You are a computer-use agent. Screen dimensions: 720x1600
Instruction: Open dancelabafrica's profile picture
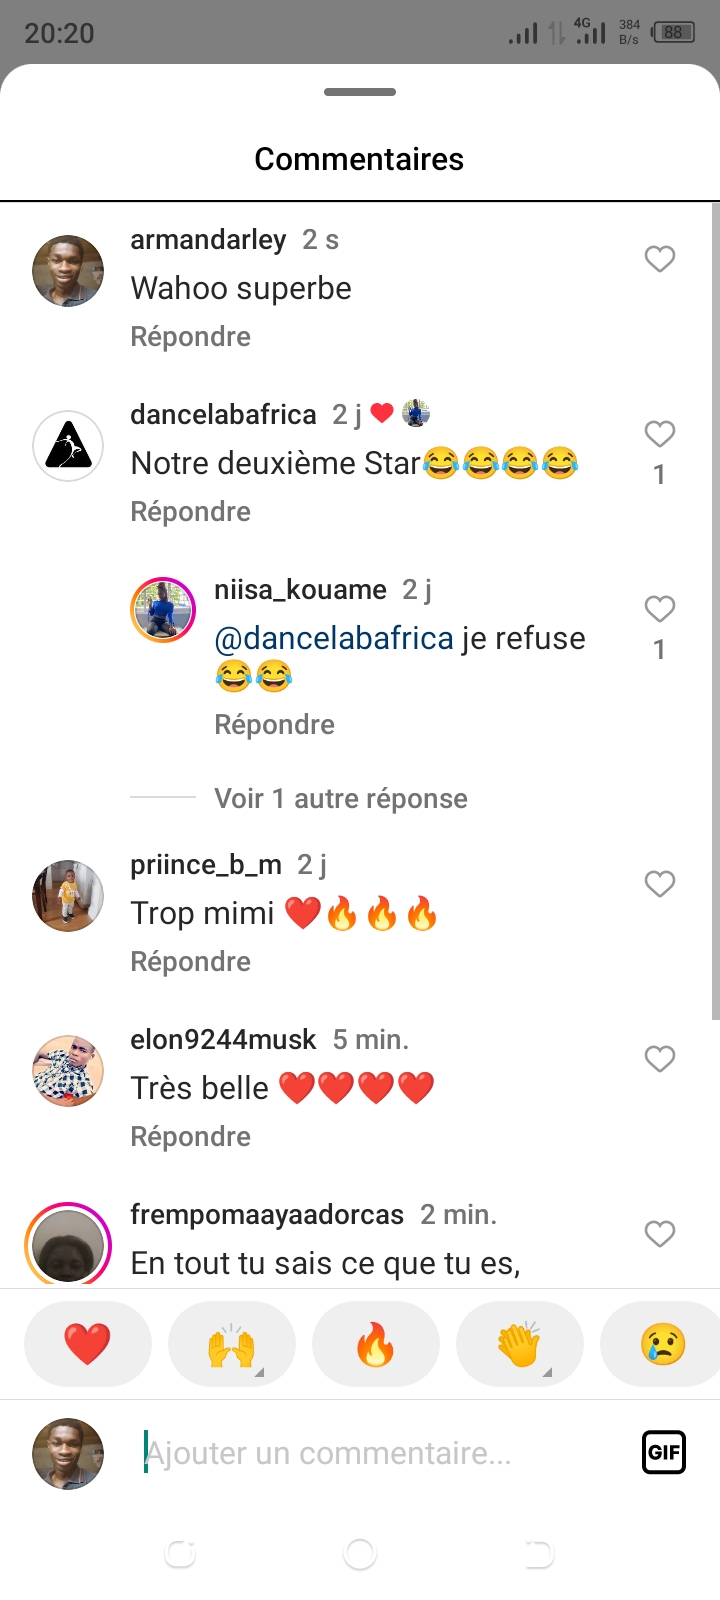coord(68,446)
